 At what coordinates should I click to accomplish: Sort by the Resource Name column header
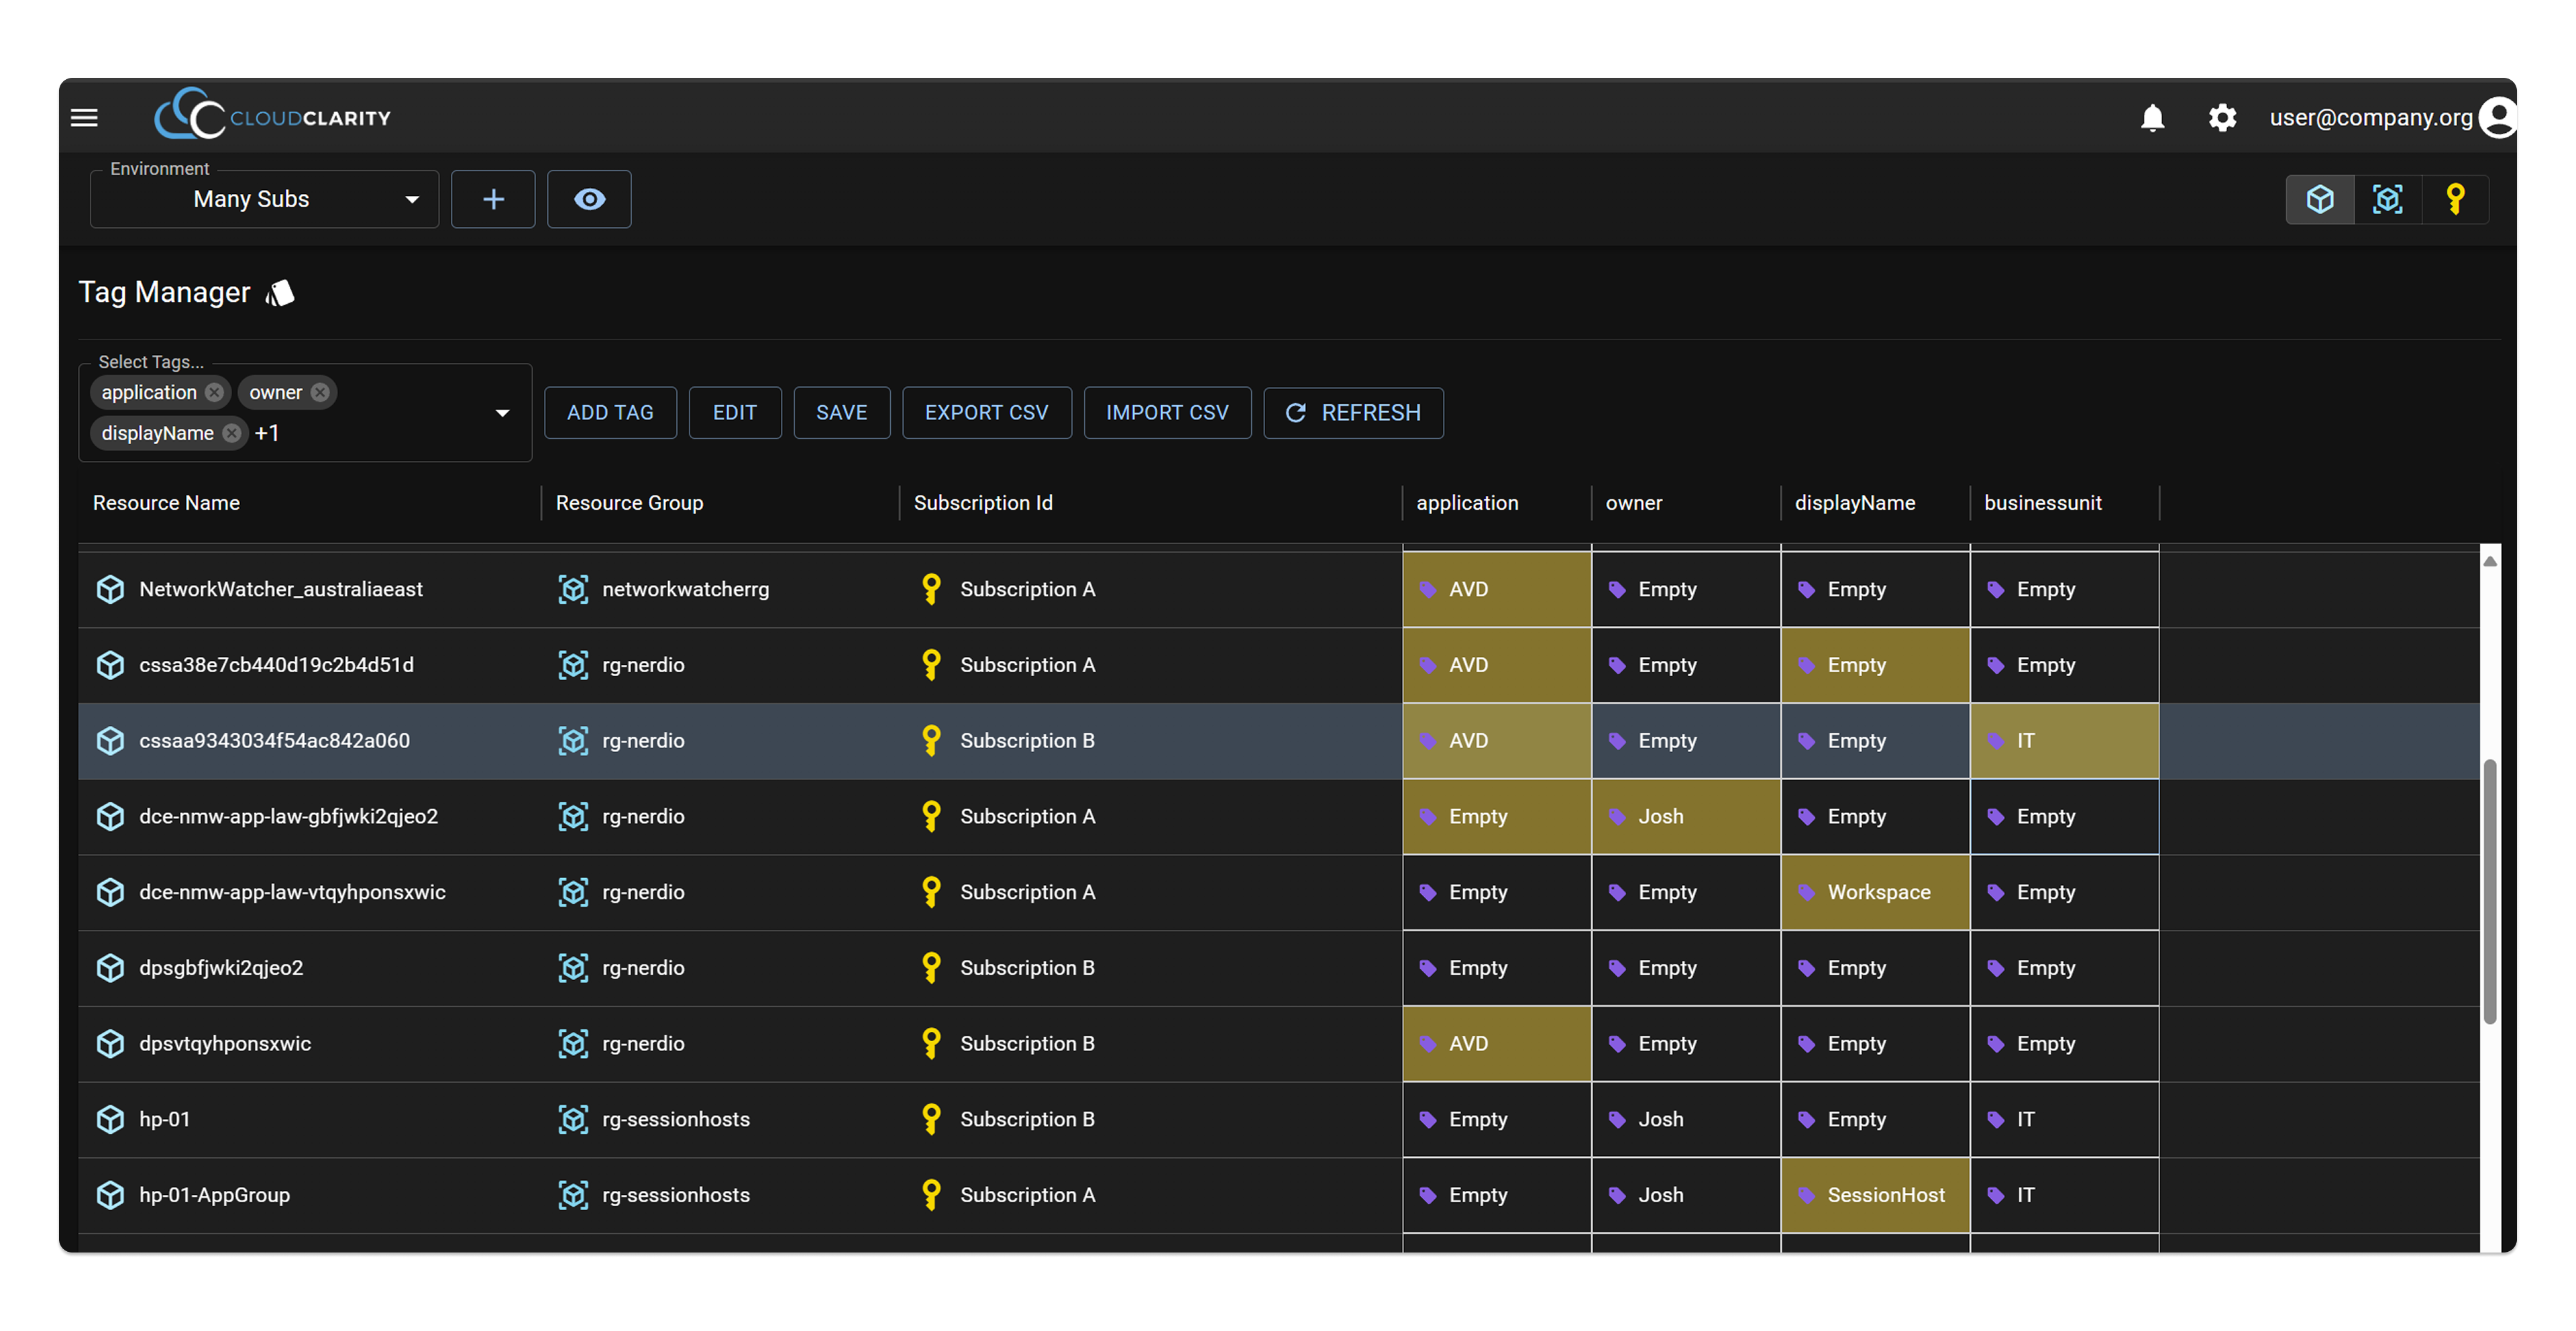(x=166, y=503)
